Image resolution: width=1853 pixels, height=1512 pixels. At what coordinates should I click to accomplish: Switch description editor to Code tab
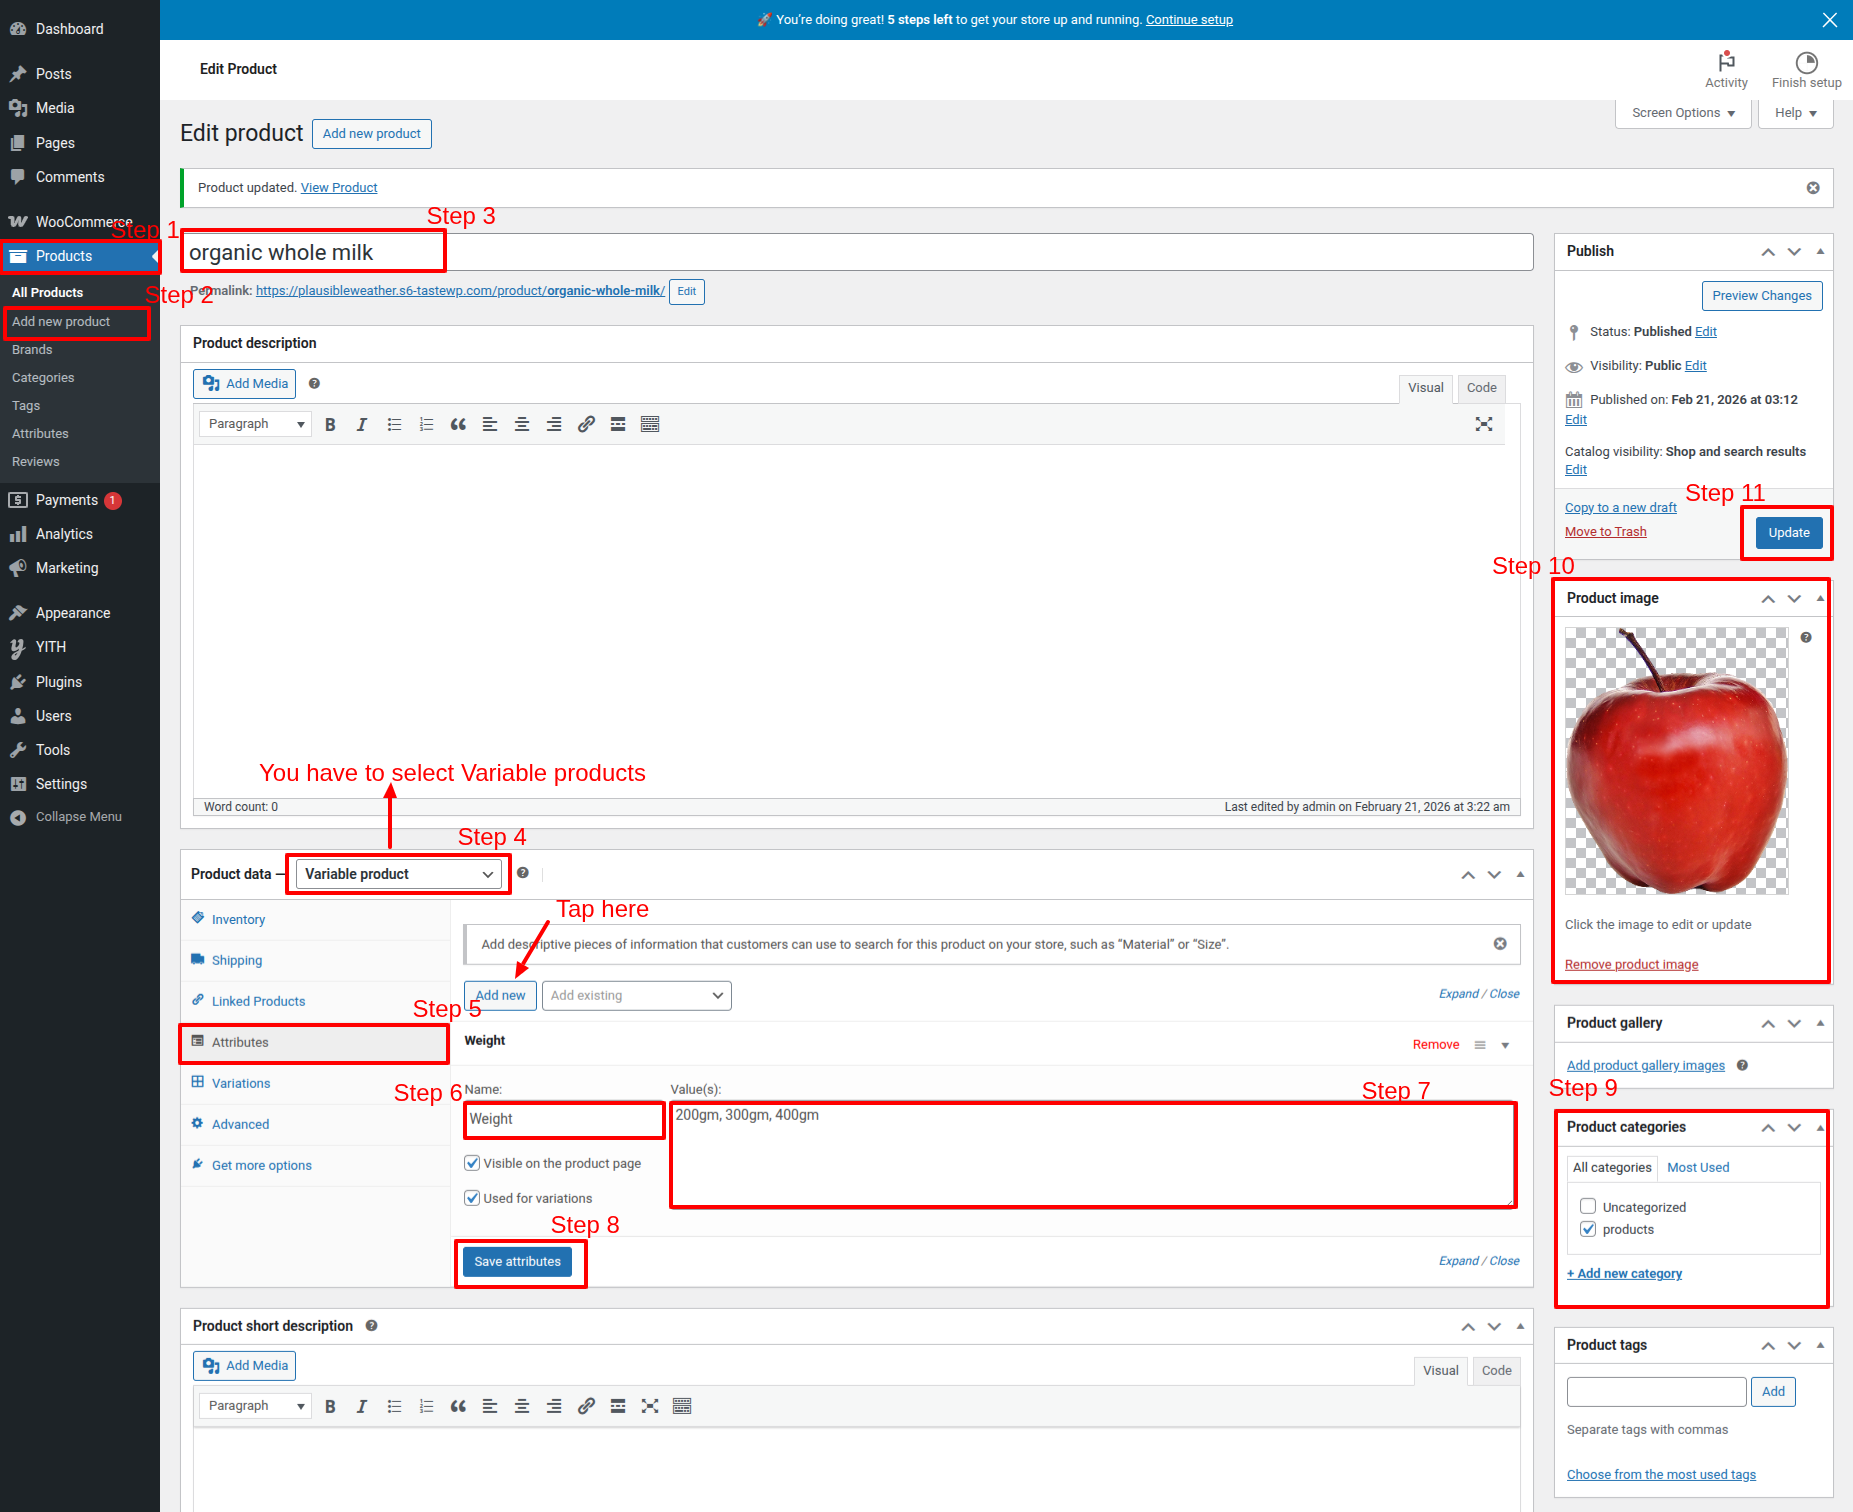[1481, 388]
